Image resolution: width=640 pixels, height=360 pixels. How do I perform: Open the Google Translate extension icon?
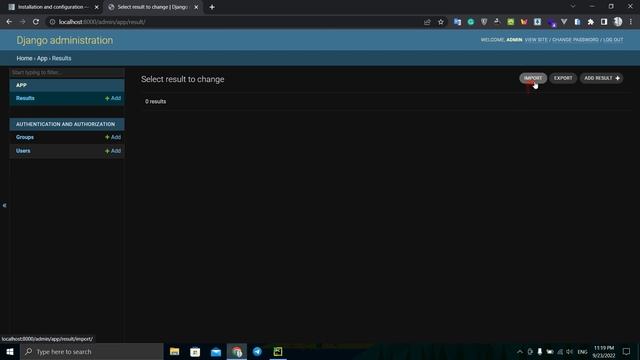click(x=457, y=22)
